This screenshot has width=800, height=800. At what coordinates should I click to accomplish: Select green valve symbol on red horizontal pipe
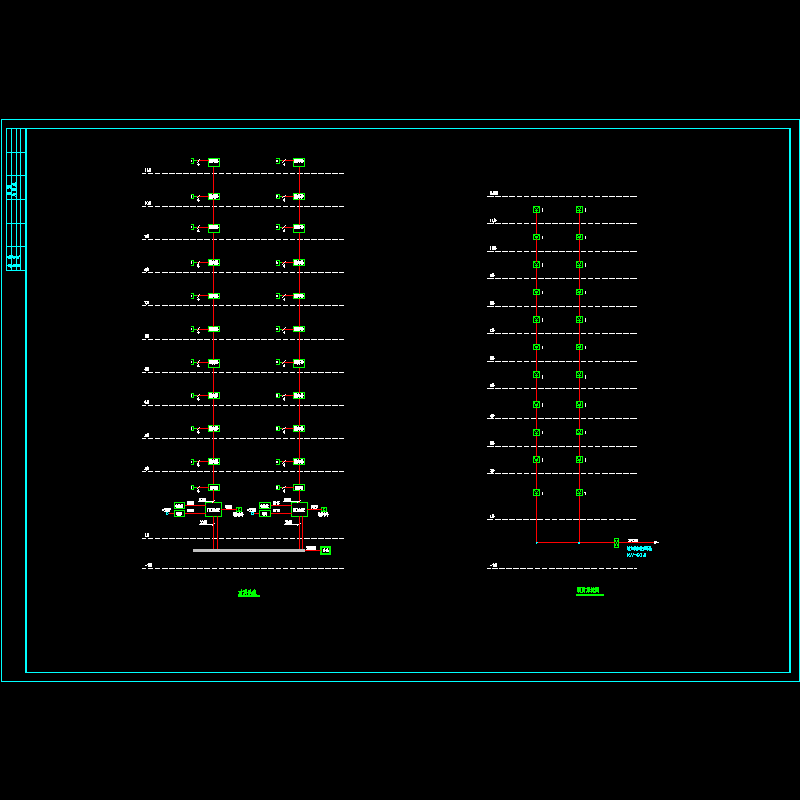(x=616, y=543)
